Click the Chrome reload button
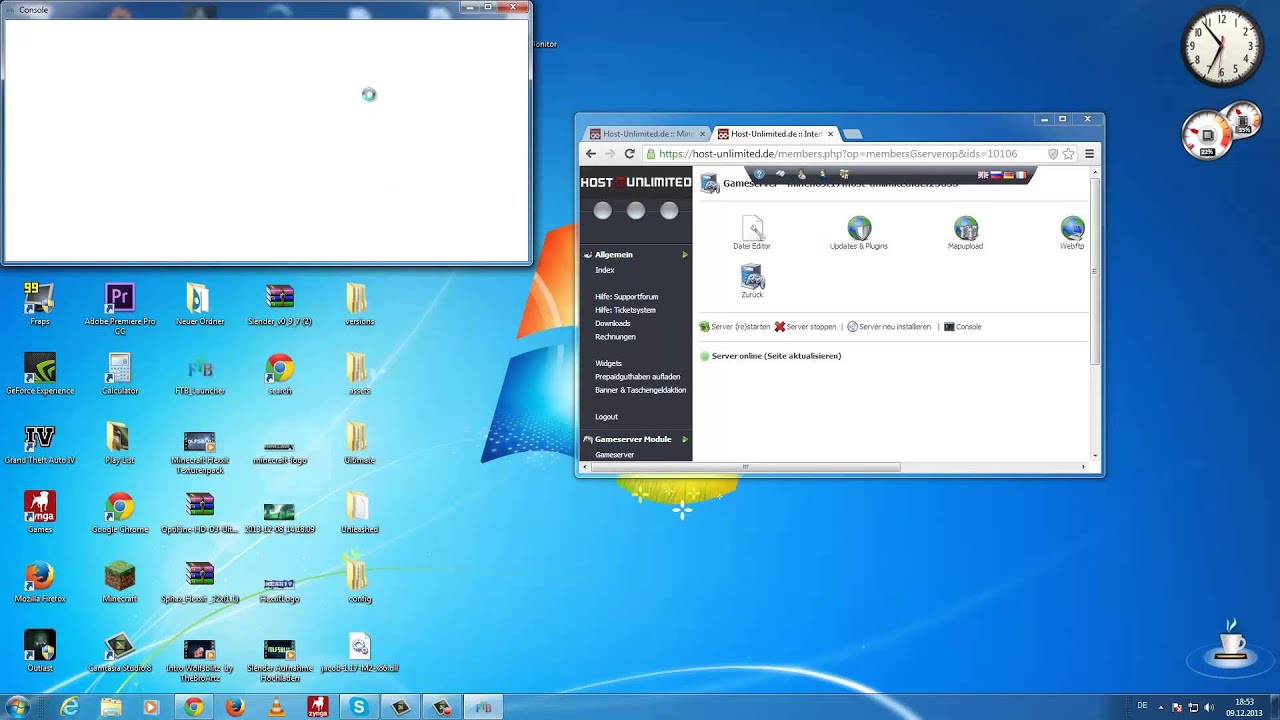Screen dimensions: 1280x720 point(629,154)
